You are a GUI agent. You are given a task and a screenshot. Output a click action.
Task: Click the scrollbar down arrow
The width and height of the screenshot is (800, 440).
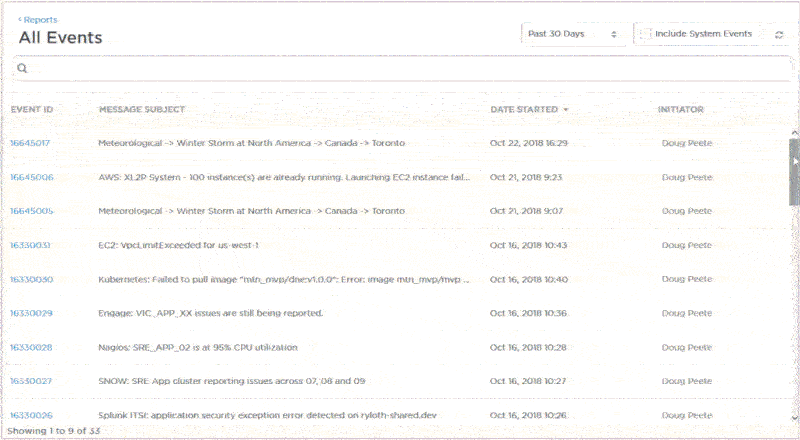794,416
